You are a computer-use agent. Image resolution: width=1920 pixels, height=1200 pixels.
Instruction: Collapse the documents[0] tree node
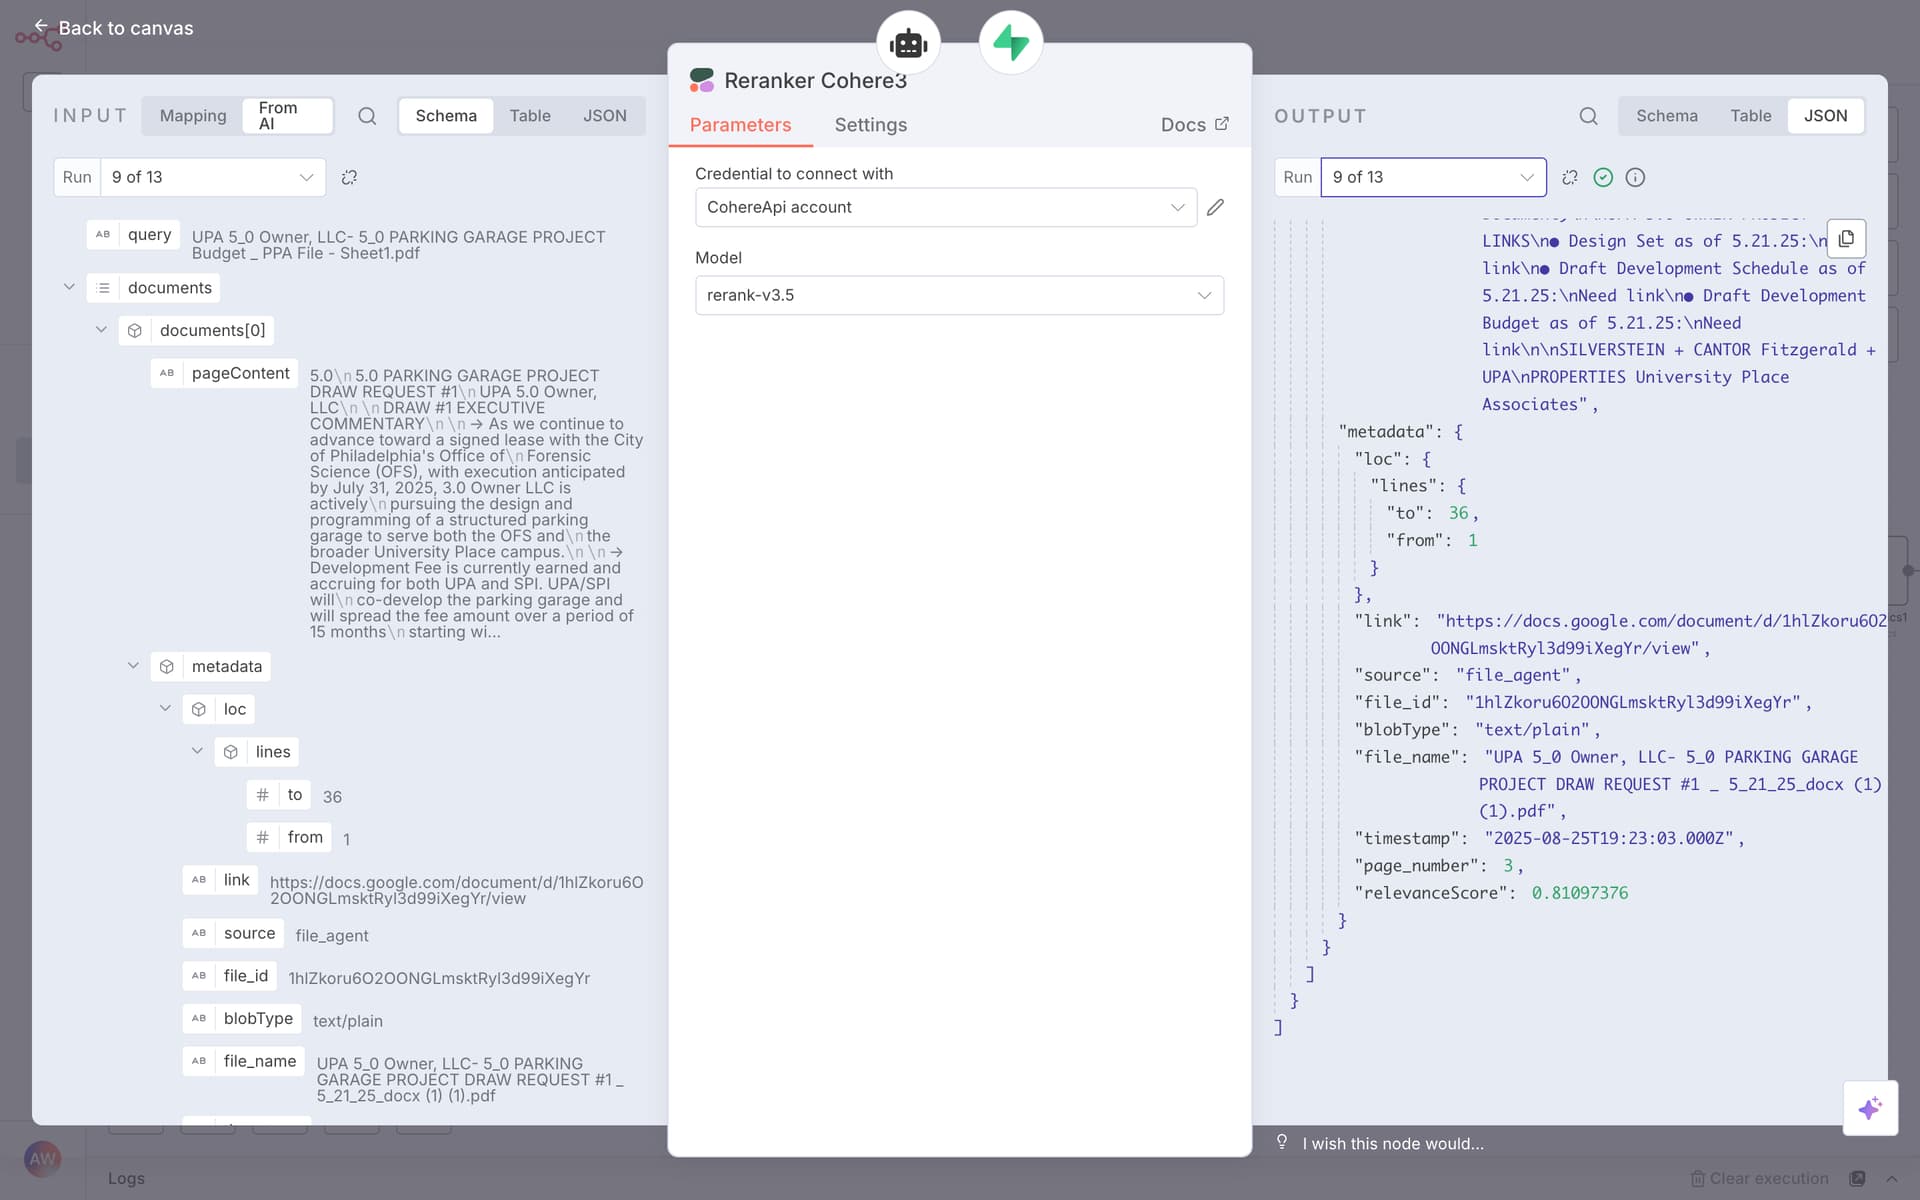click(101, 330)
